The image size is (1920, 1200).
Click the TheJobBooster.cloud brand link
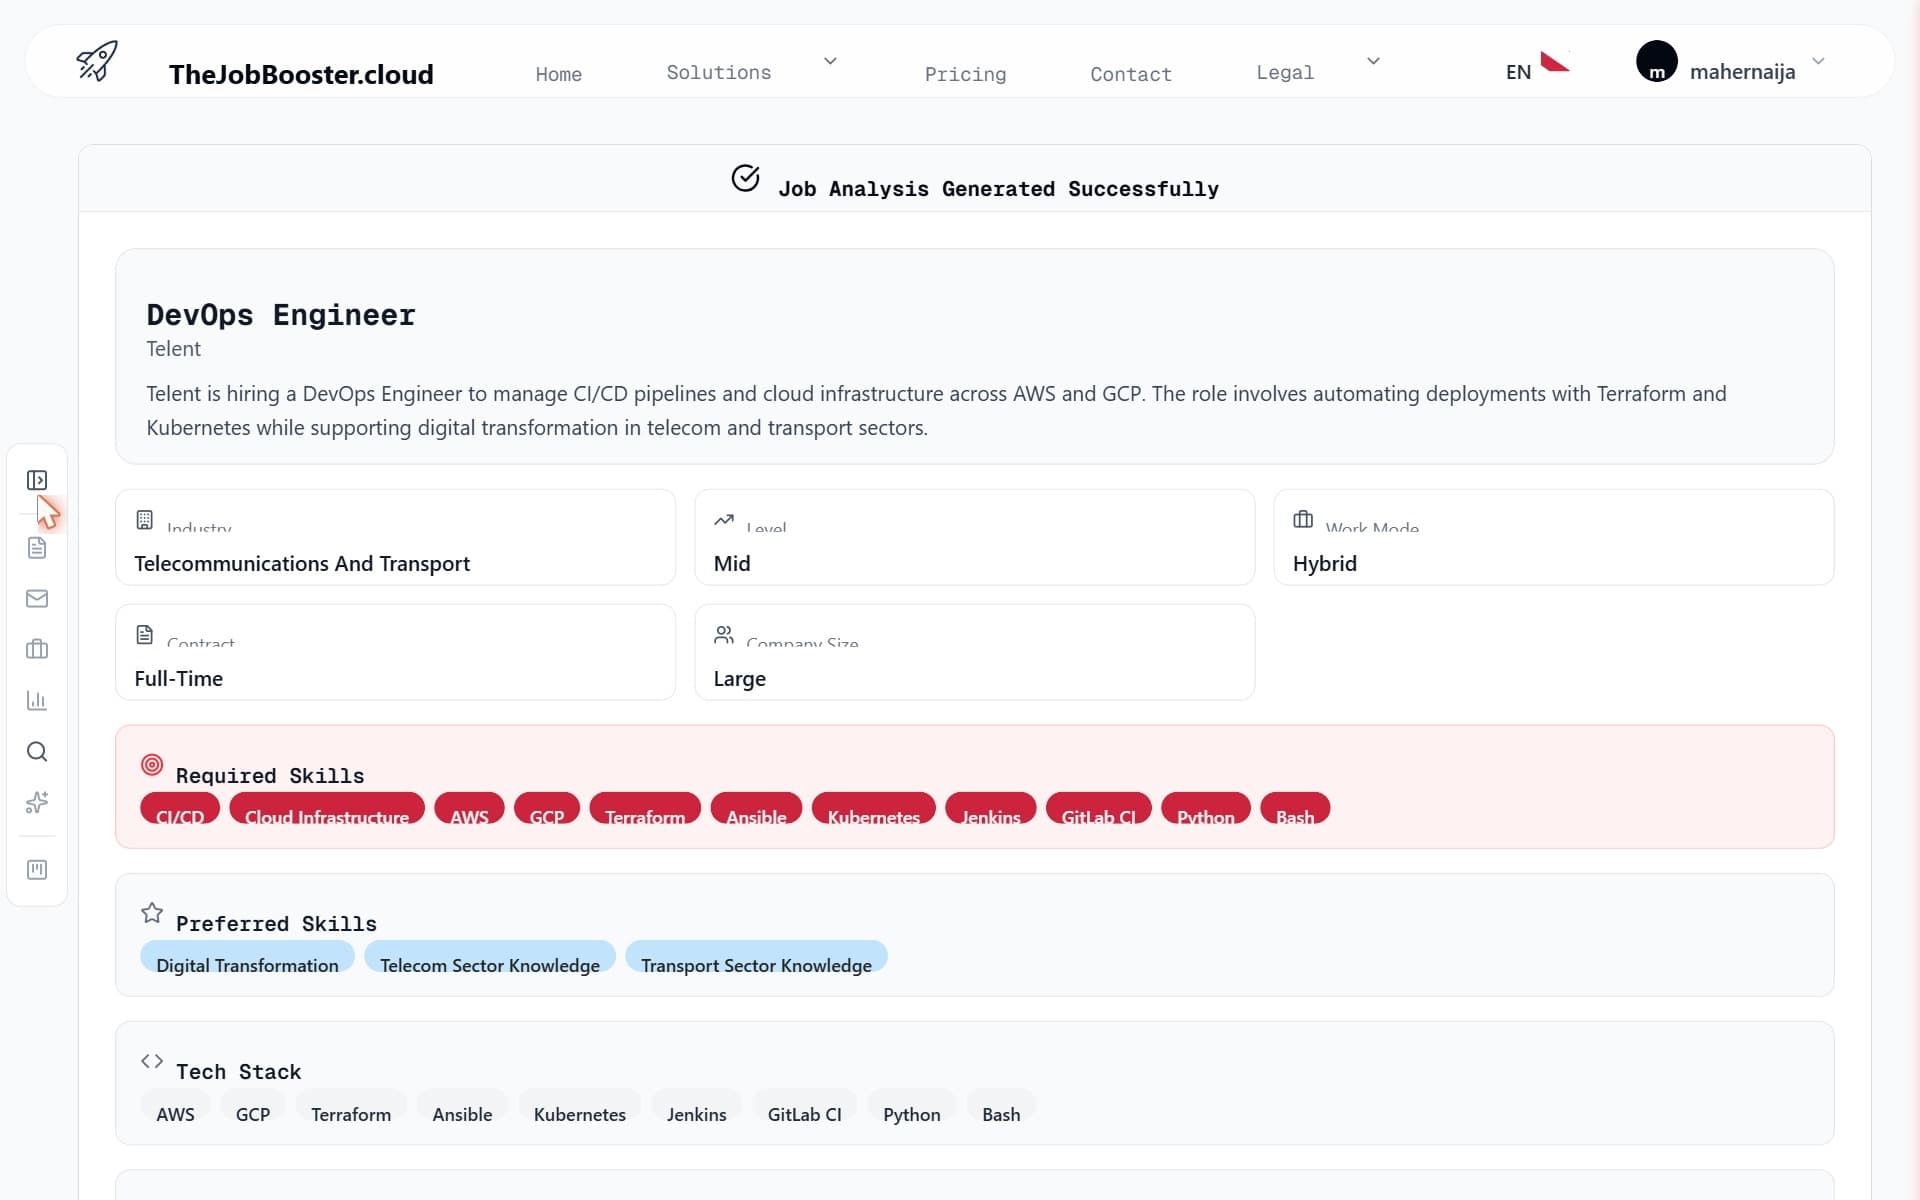click(x=301, y=74)
